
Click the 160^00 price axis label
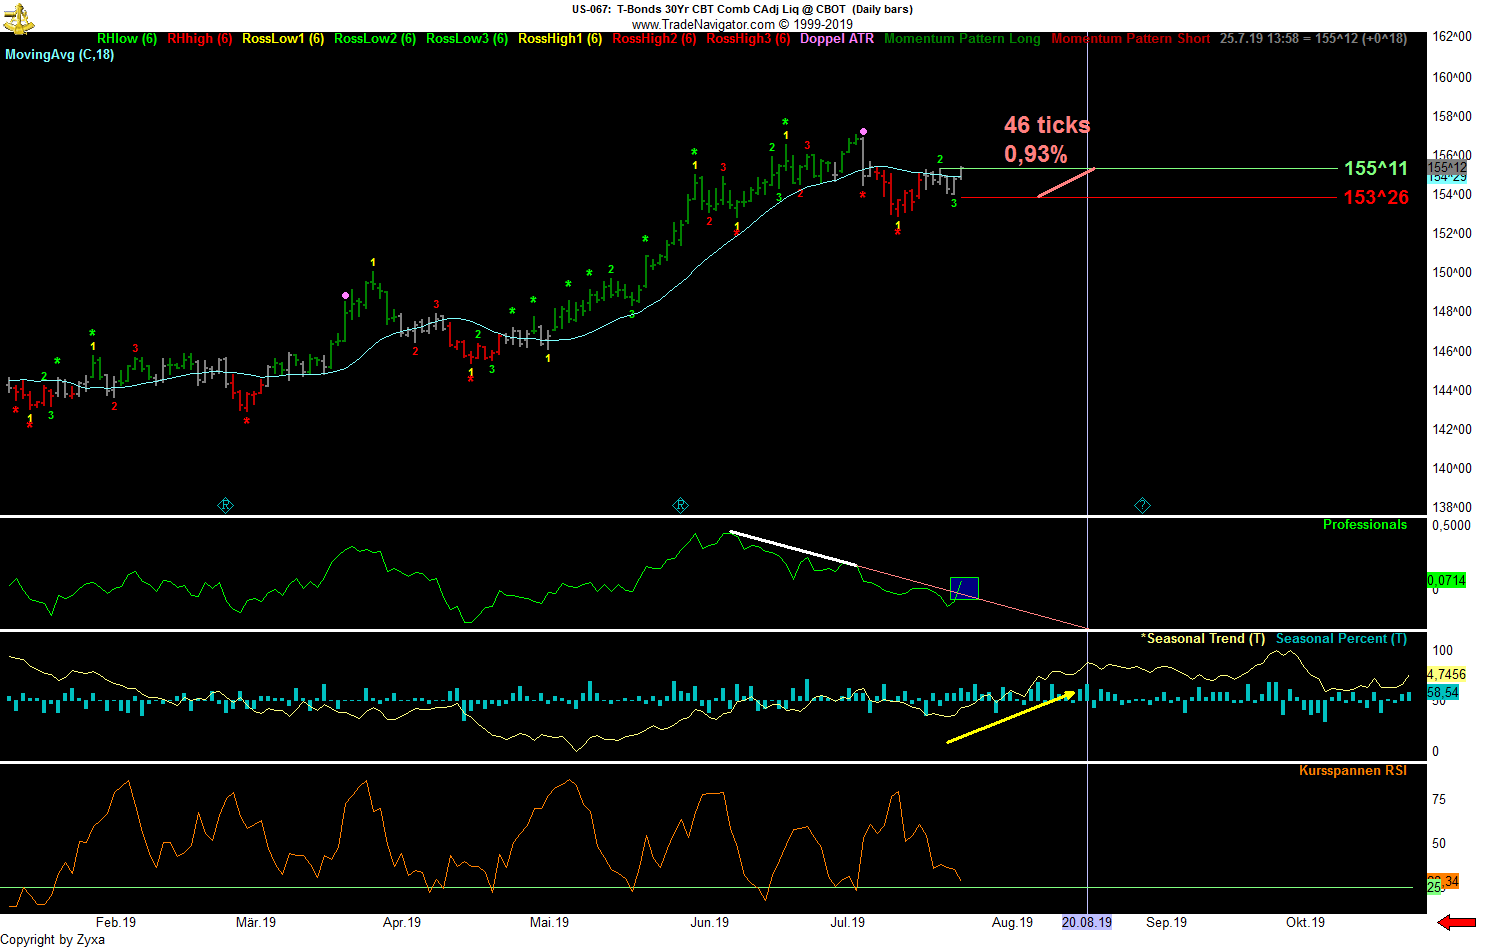tap(1452, 77)
